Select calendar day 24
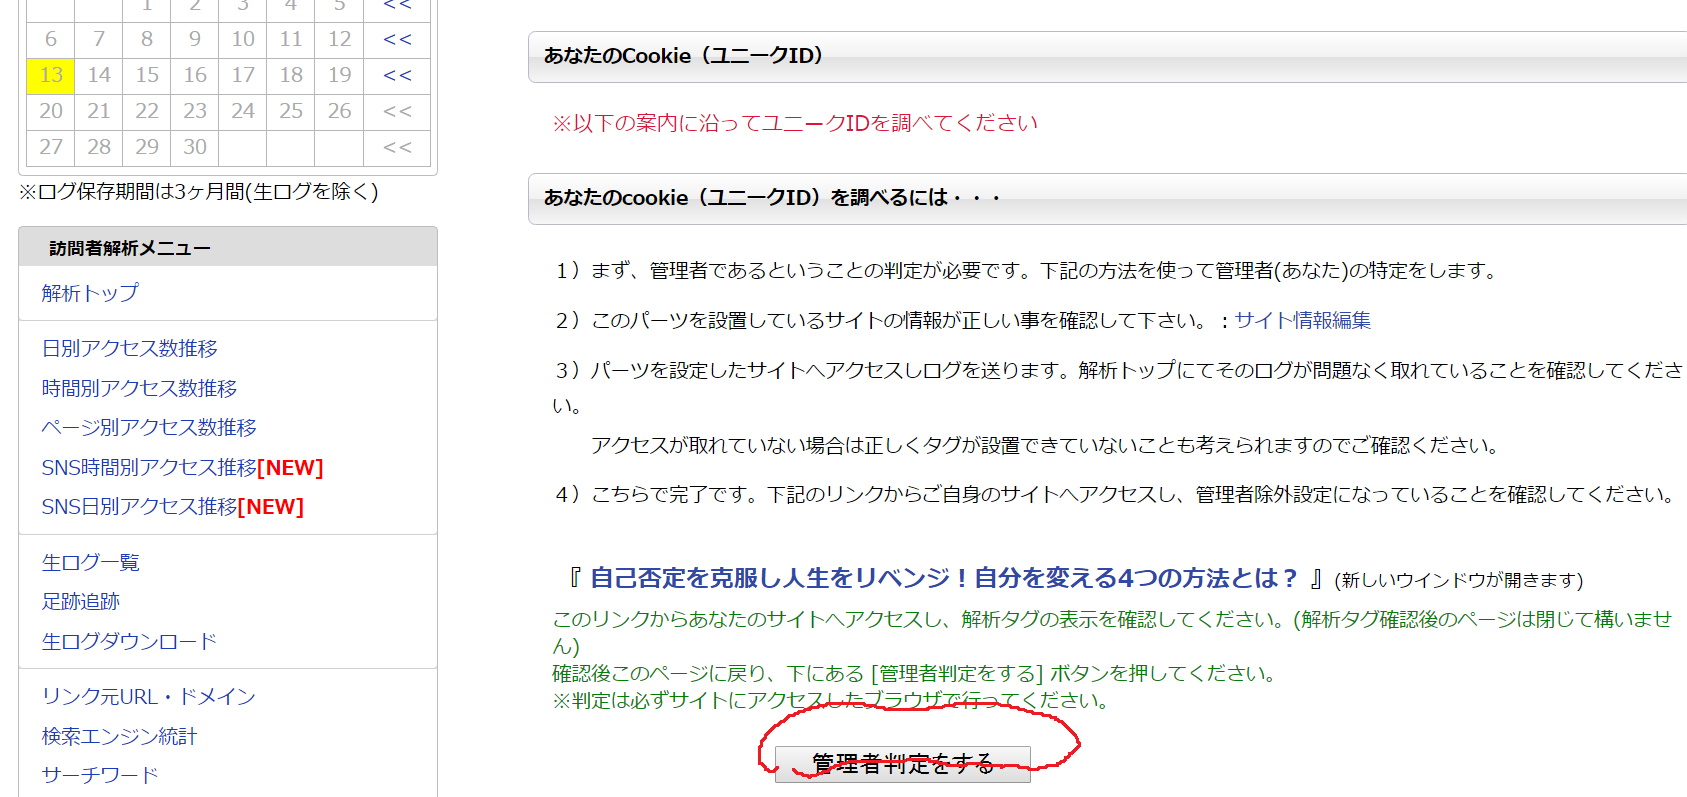The height and width of the screenshot is (797, 1687). (243, 111)
